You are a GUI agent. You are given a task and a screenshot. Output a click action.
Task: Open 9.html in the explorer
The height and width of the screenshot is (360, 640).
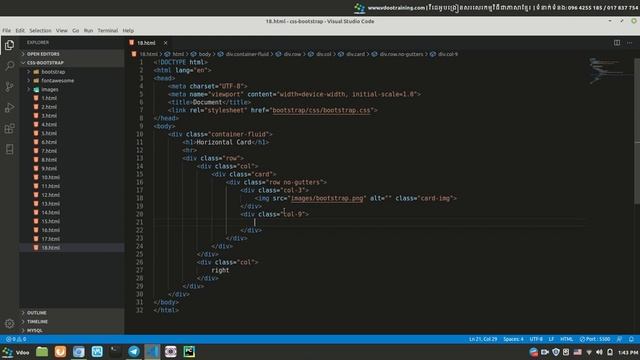click(x=49, y=169)
